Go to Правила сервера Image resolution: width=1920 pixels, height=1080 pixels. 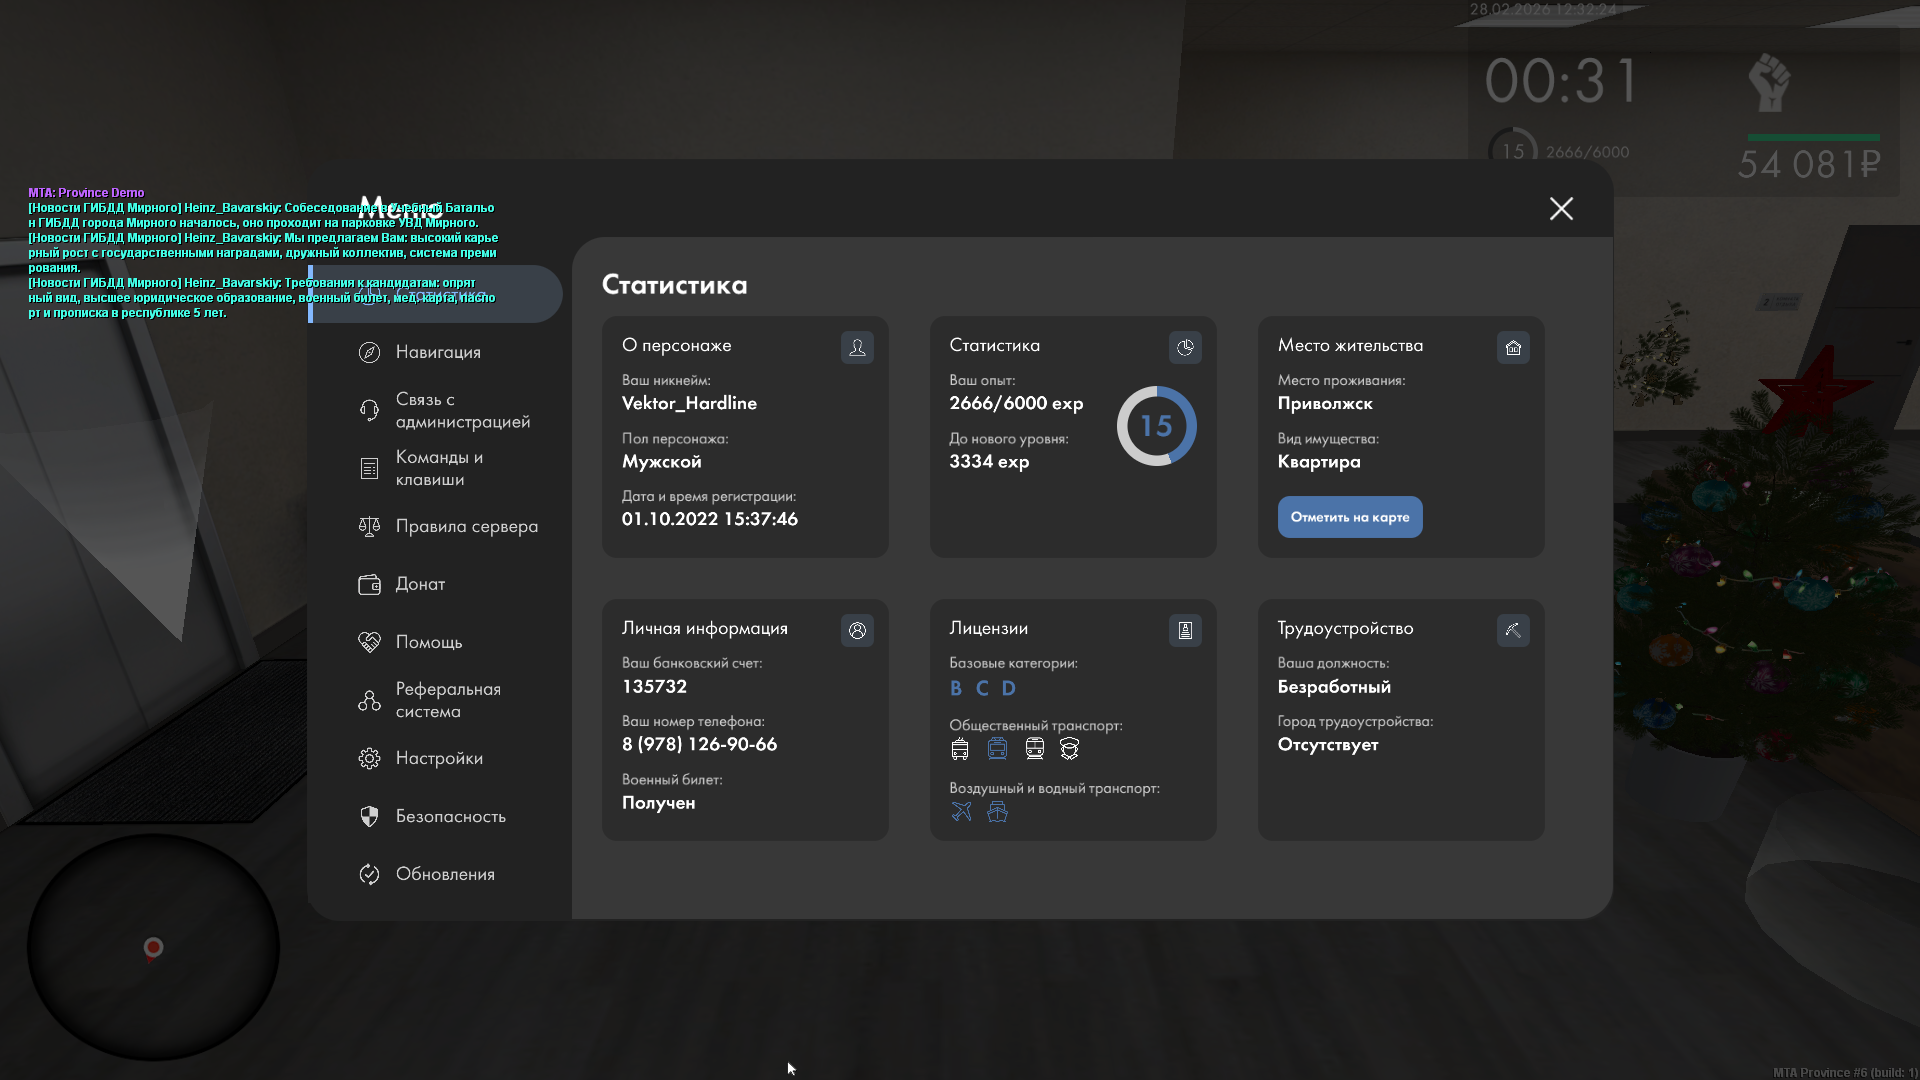coord(466,526)
